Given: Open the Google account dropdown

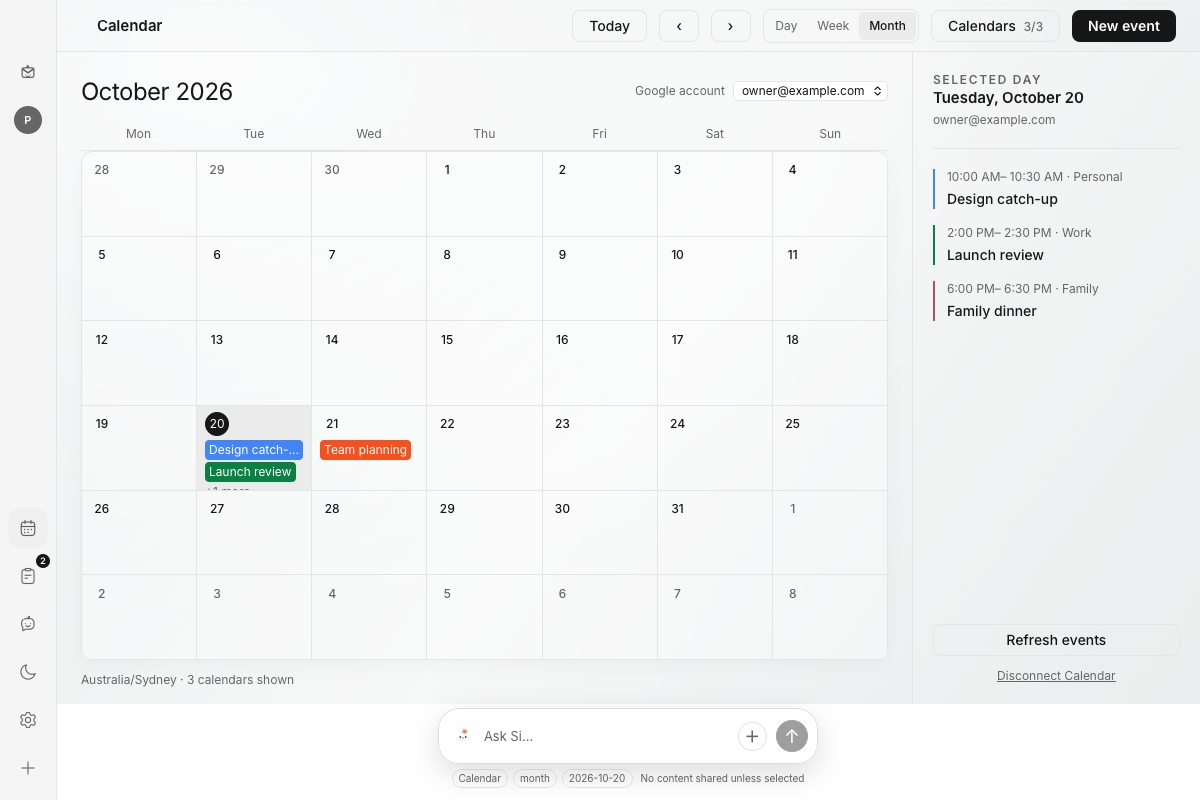Looking at the screenshot, I should [x=810, y=91].
